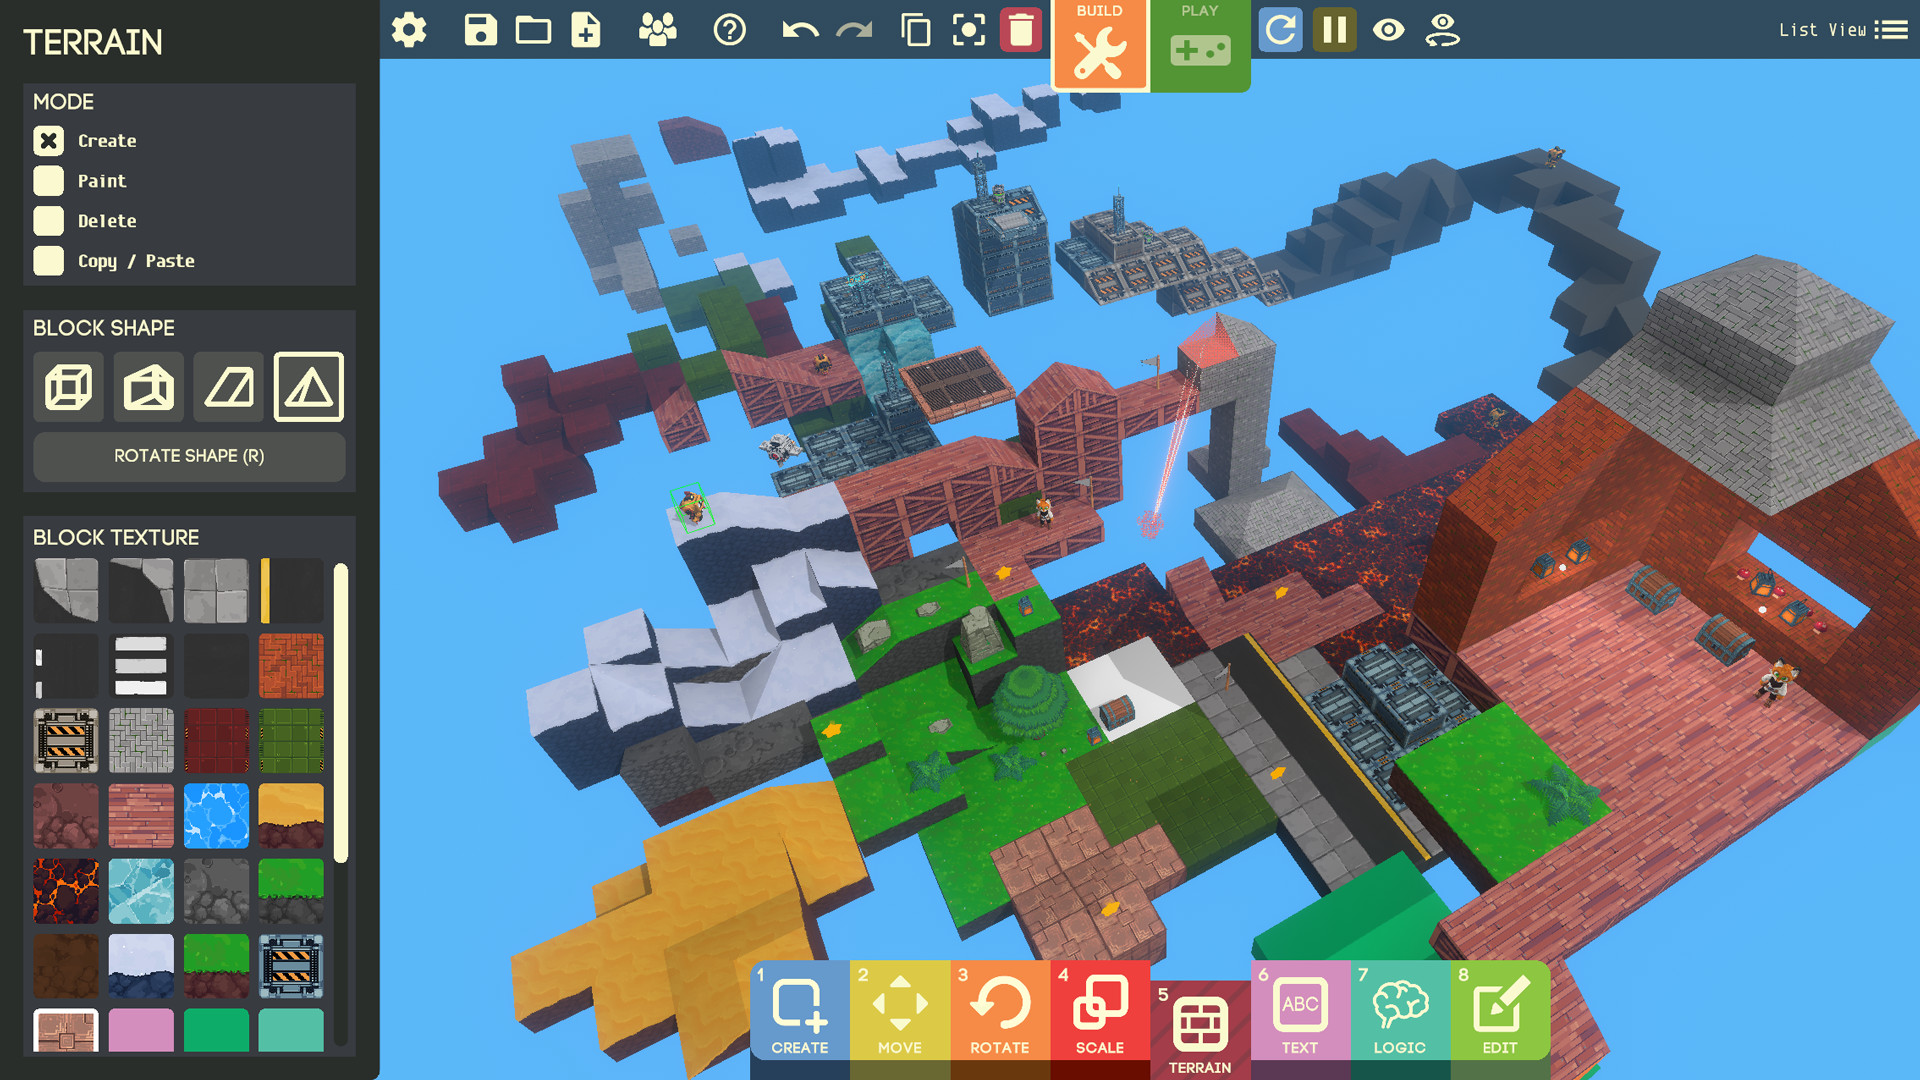Enable the Delete mode

point(47,220)
